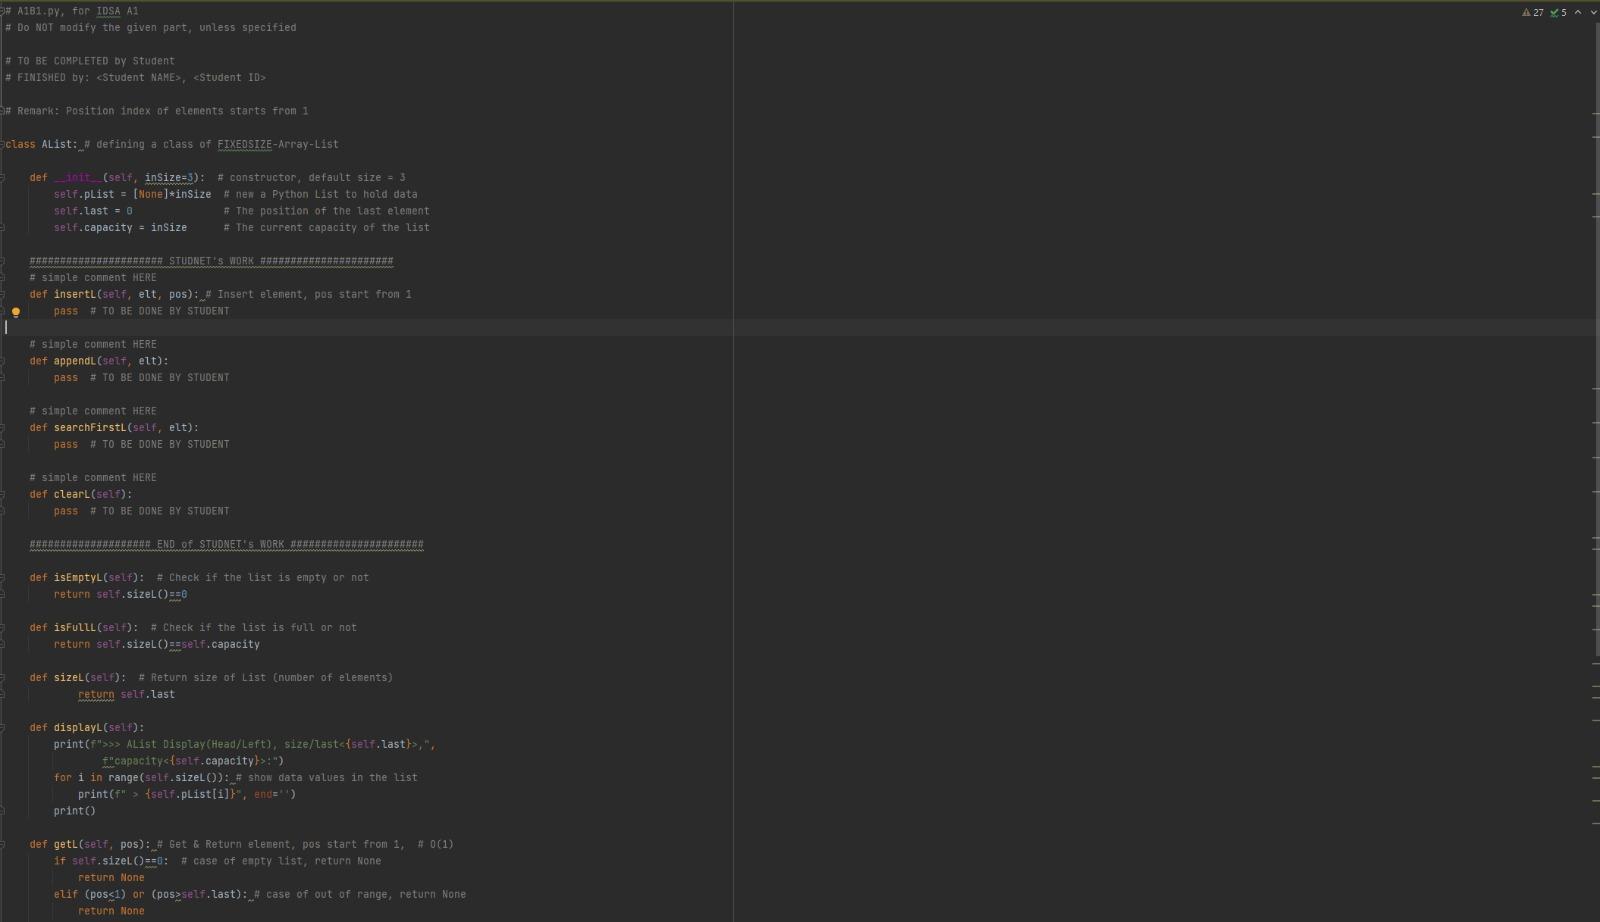The image size is (1600, 922).
Task: Click the warning count 27
Action: pos(1538,13)
